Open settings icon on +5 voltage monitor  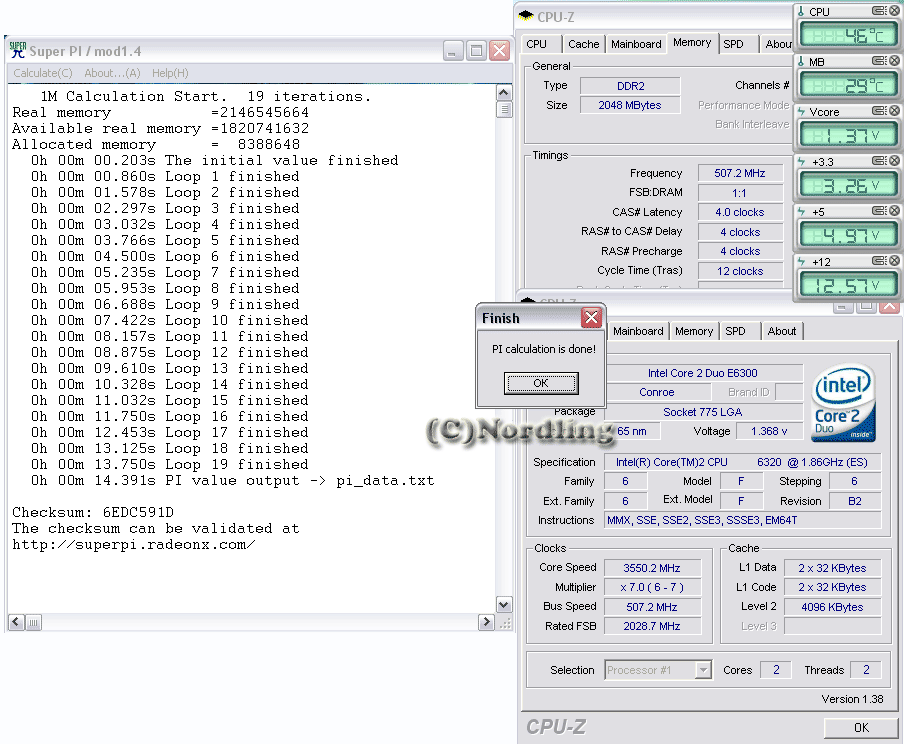(x=879, y=211)
